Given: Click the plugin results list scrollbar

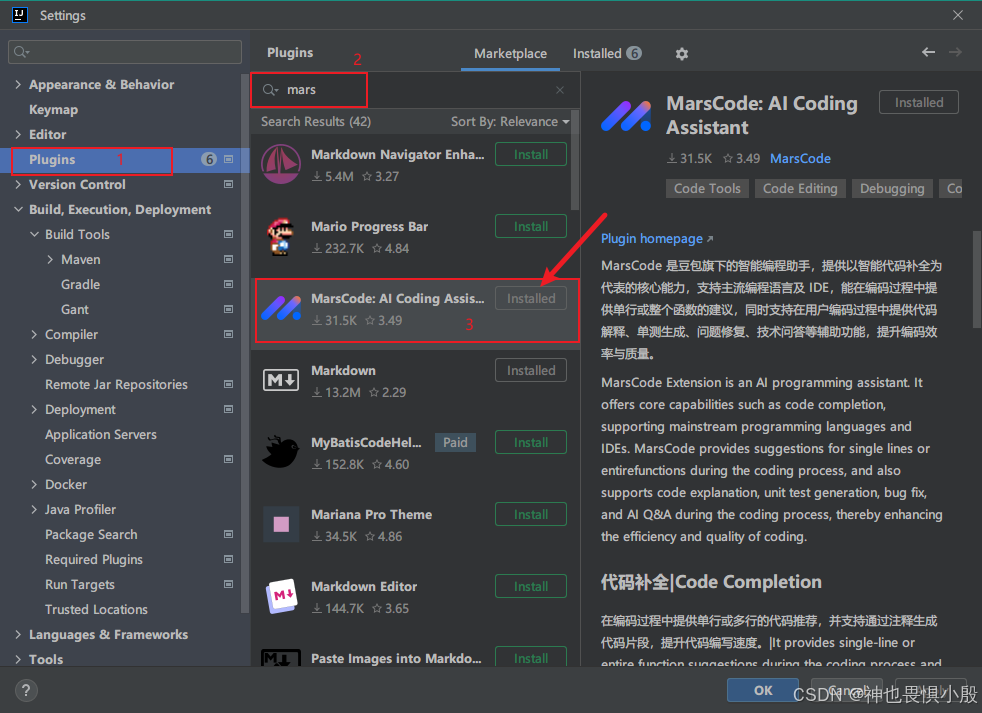Looking at the screenshot, I should click(x=575, y=161).
